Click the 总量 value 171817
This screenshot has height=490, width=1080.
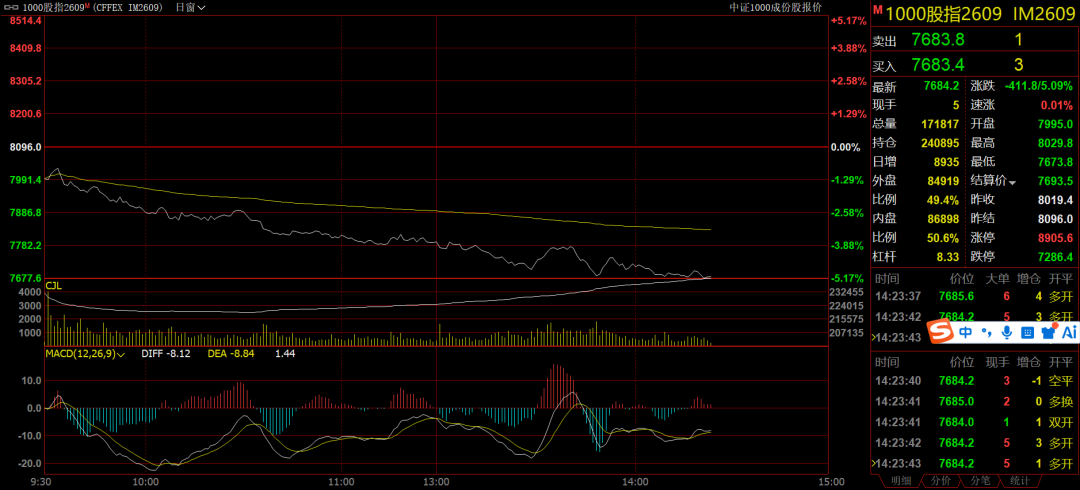click(940, 125)
